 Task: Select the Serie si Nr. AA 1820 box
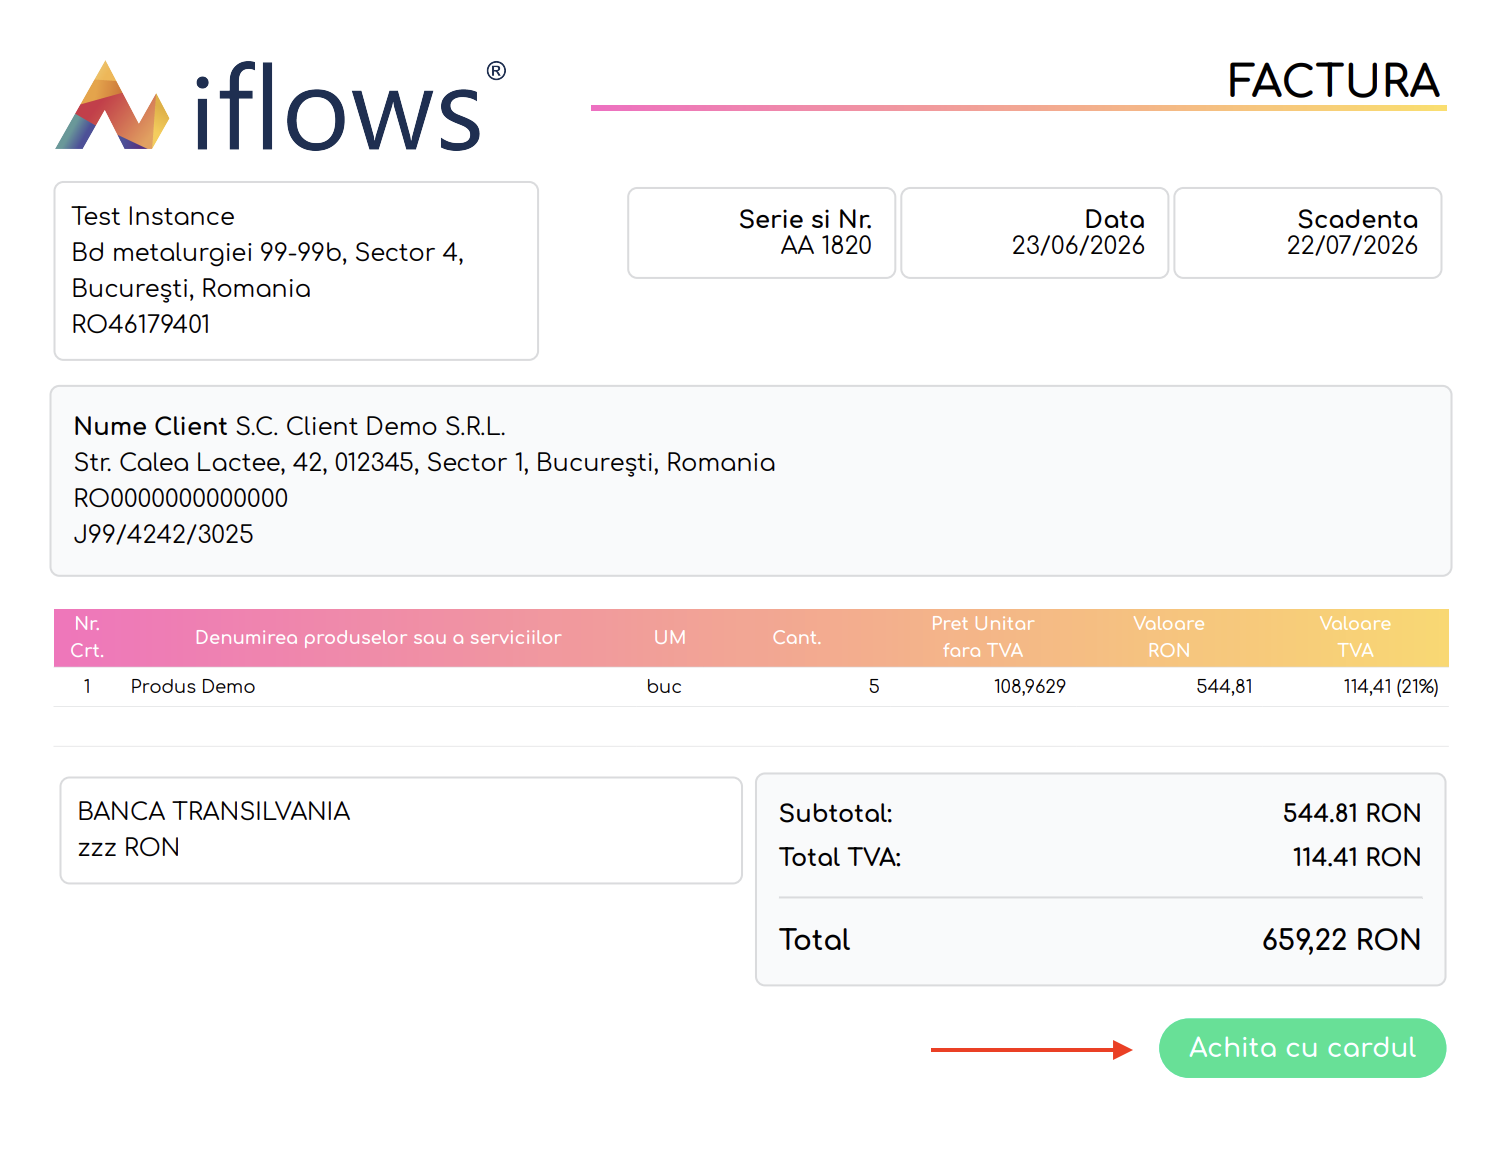pyautogui.click(x=761, y=233)
